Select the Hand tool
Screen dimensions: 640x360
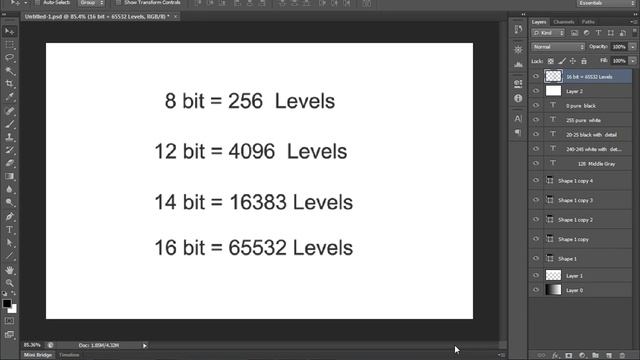(9, 270)
